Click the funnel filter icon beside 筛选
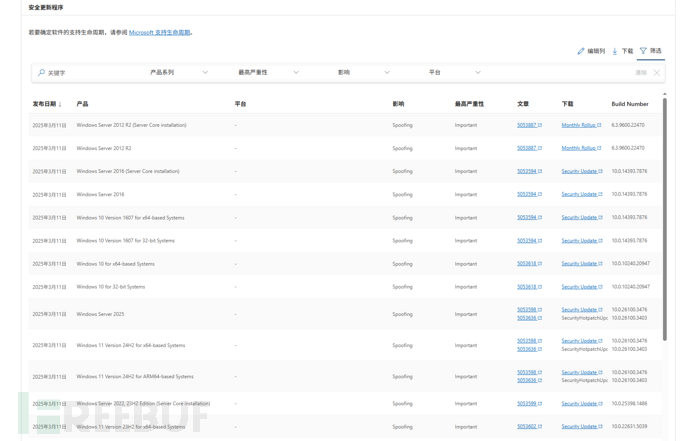This screenshot has height=441, width=690. (x=643, y=51)
